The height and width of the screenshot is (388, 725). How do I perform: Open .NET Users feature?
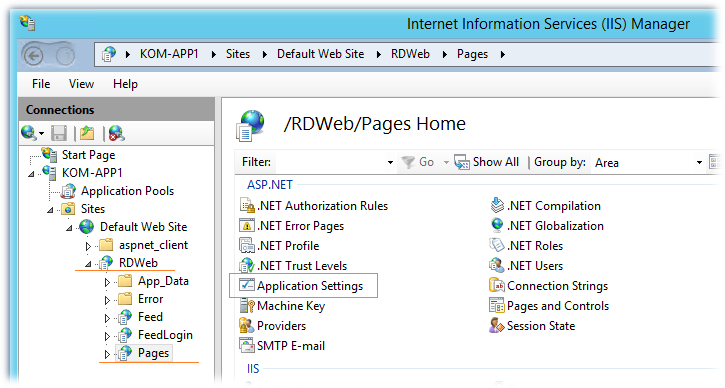coord(526,265)
